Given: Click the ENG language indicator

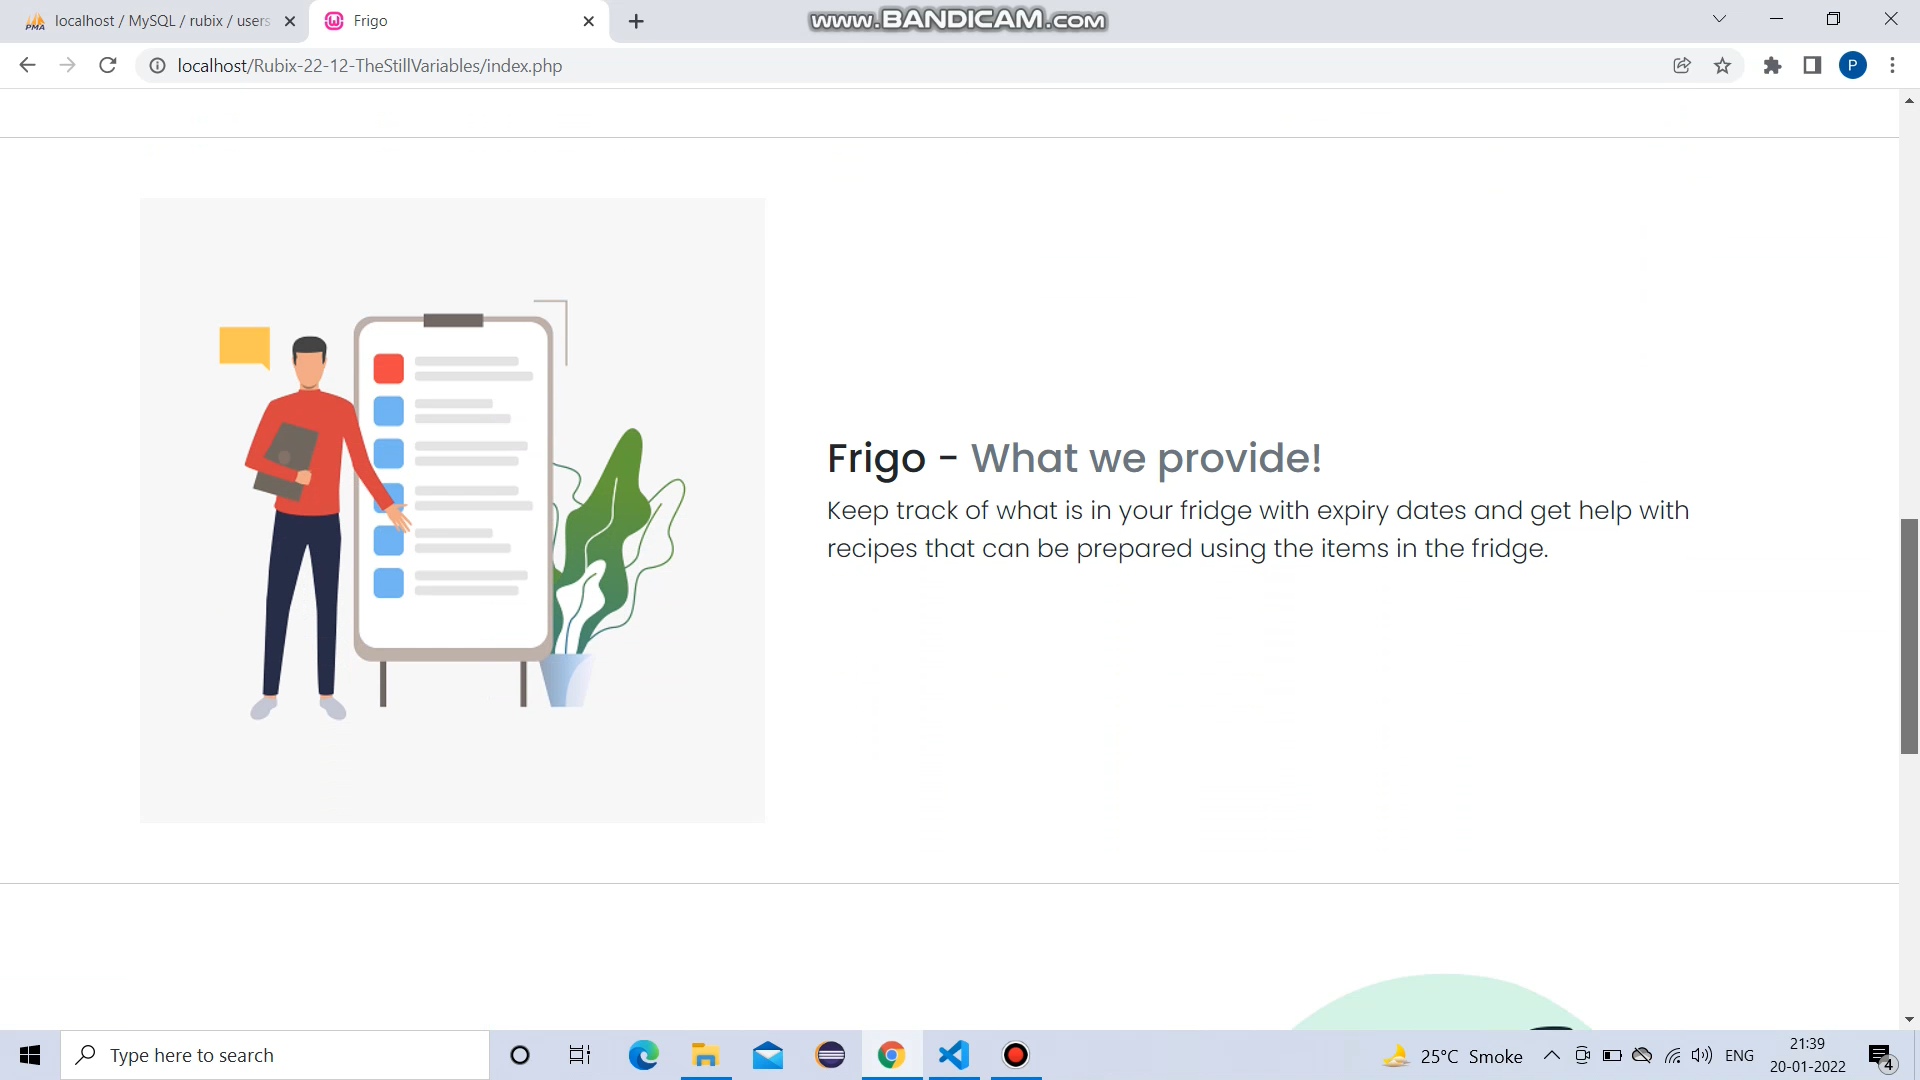Looking at the screenshot, I should [x=1741, y=1055].
